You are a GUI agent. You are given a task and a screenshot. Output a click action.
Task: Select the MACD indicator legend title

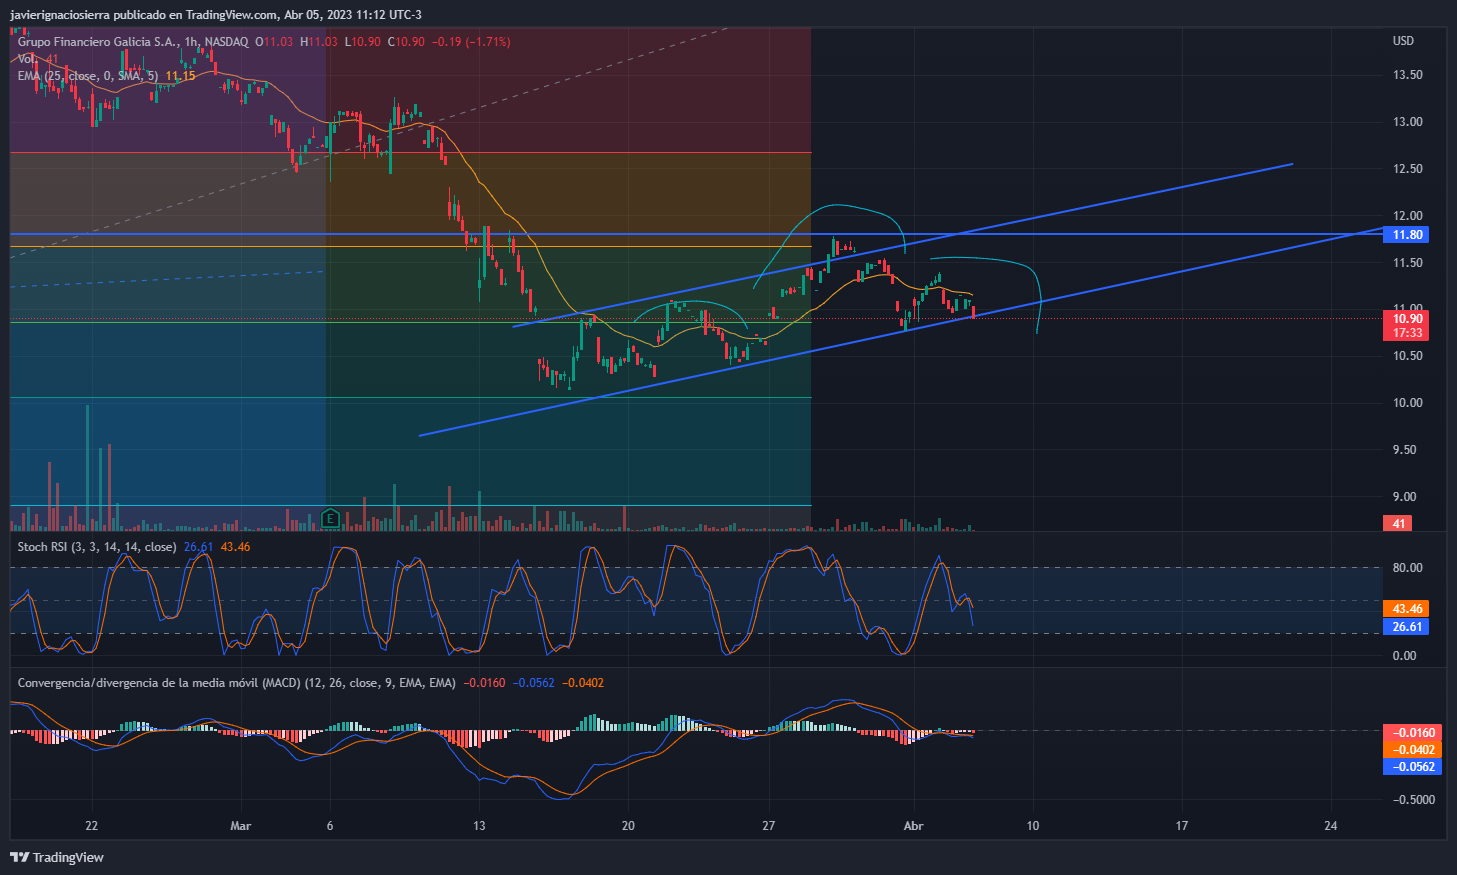pyautogui.click(x=236, y=683)
